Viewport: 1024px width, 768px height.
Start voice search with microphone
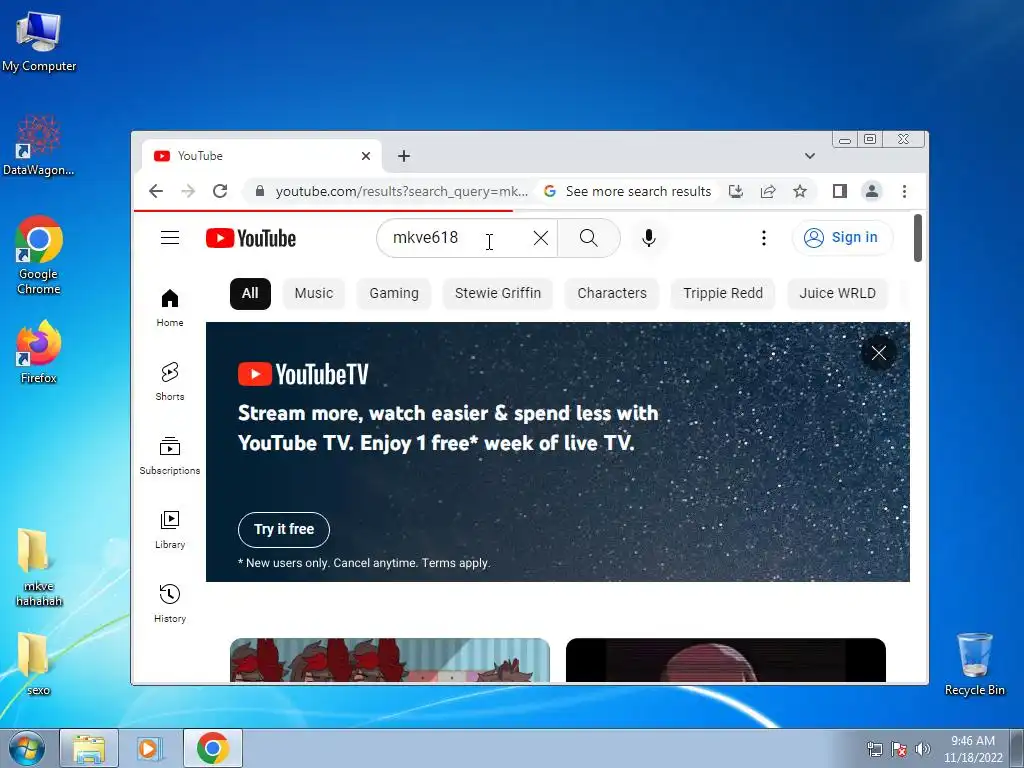(x=648, y=238)
